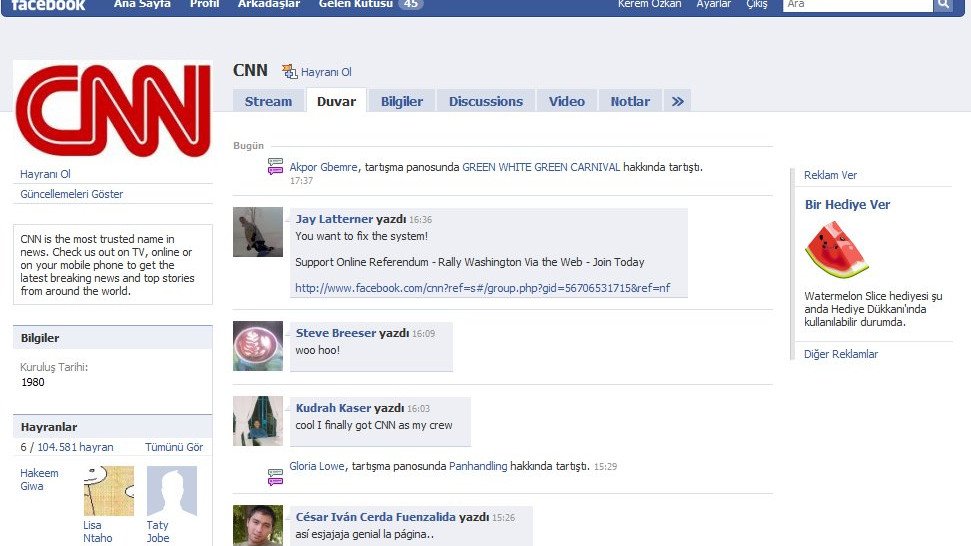Click the fan icon beside Hayranı Ol
The width and height of the screenshot is (971, 546).
click(x=290, y=71)
